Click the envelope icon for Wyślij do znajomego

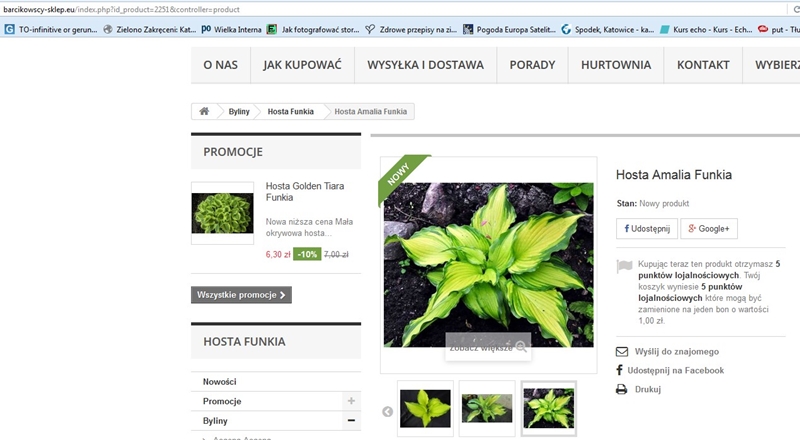[x=621, y=352]
